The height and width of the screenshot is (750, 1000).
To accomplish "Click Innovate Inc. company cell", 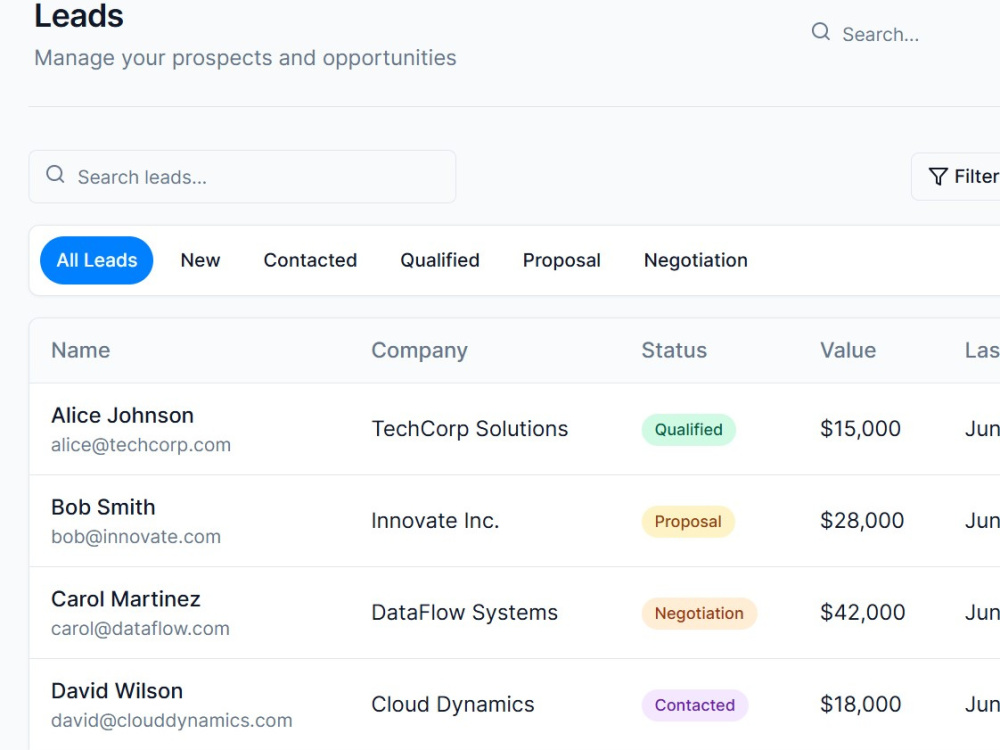I will 435,520.
